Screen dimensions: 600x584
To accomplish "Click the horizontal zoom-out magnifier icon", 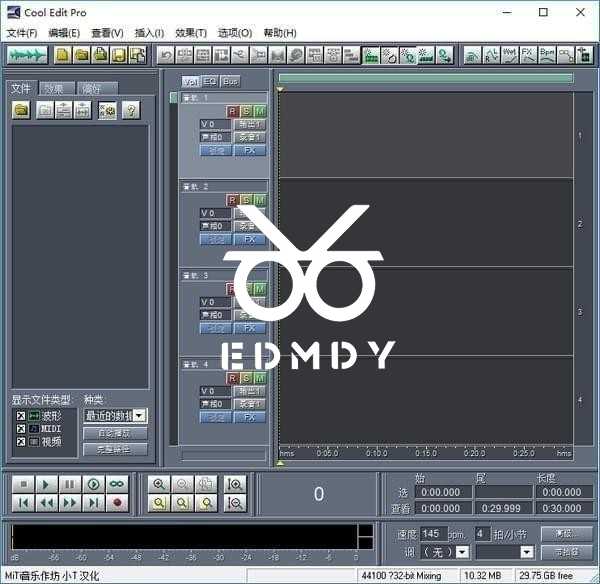I will pyautogui.click(x=183, y=484).
